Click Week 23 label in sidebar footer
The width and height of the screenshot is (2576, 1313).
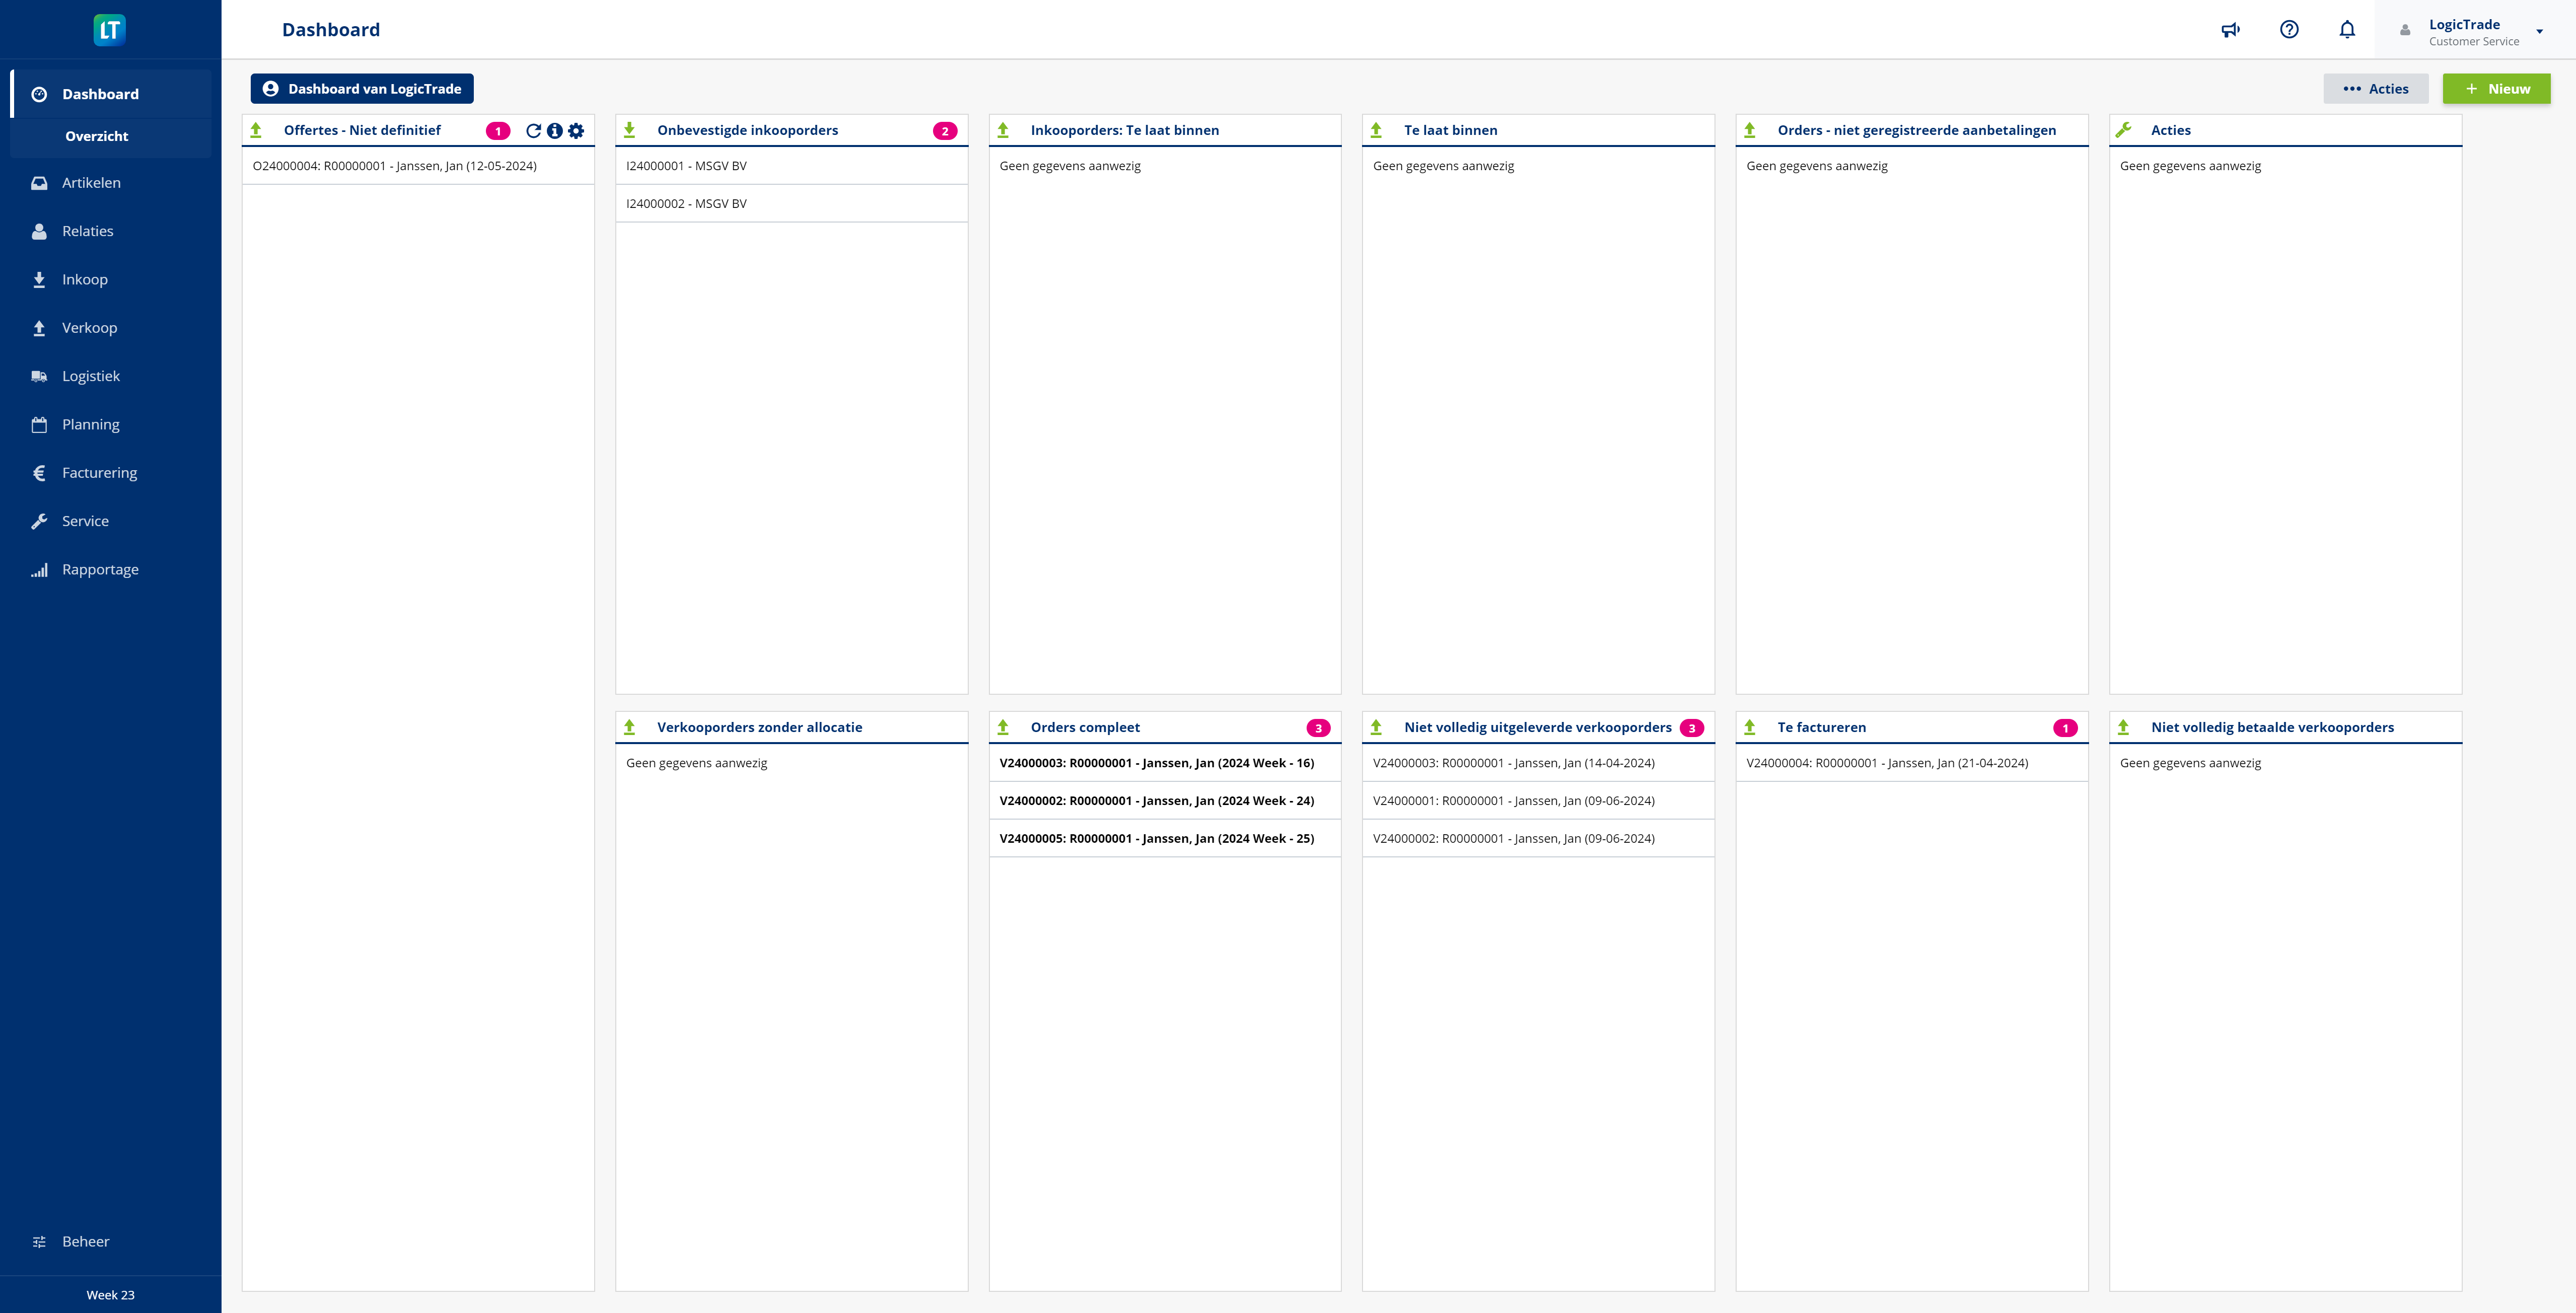pos(110,1294)
